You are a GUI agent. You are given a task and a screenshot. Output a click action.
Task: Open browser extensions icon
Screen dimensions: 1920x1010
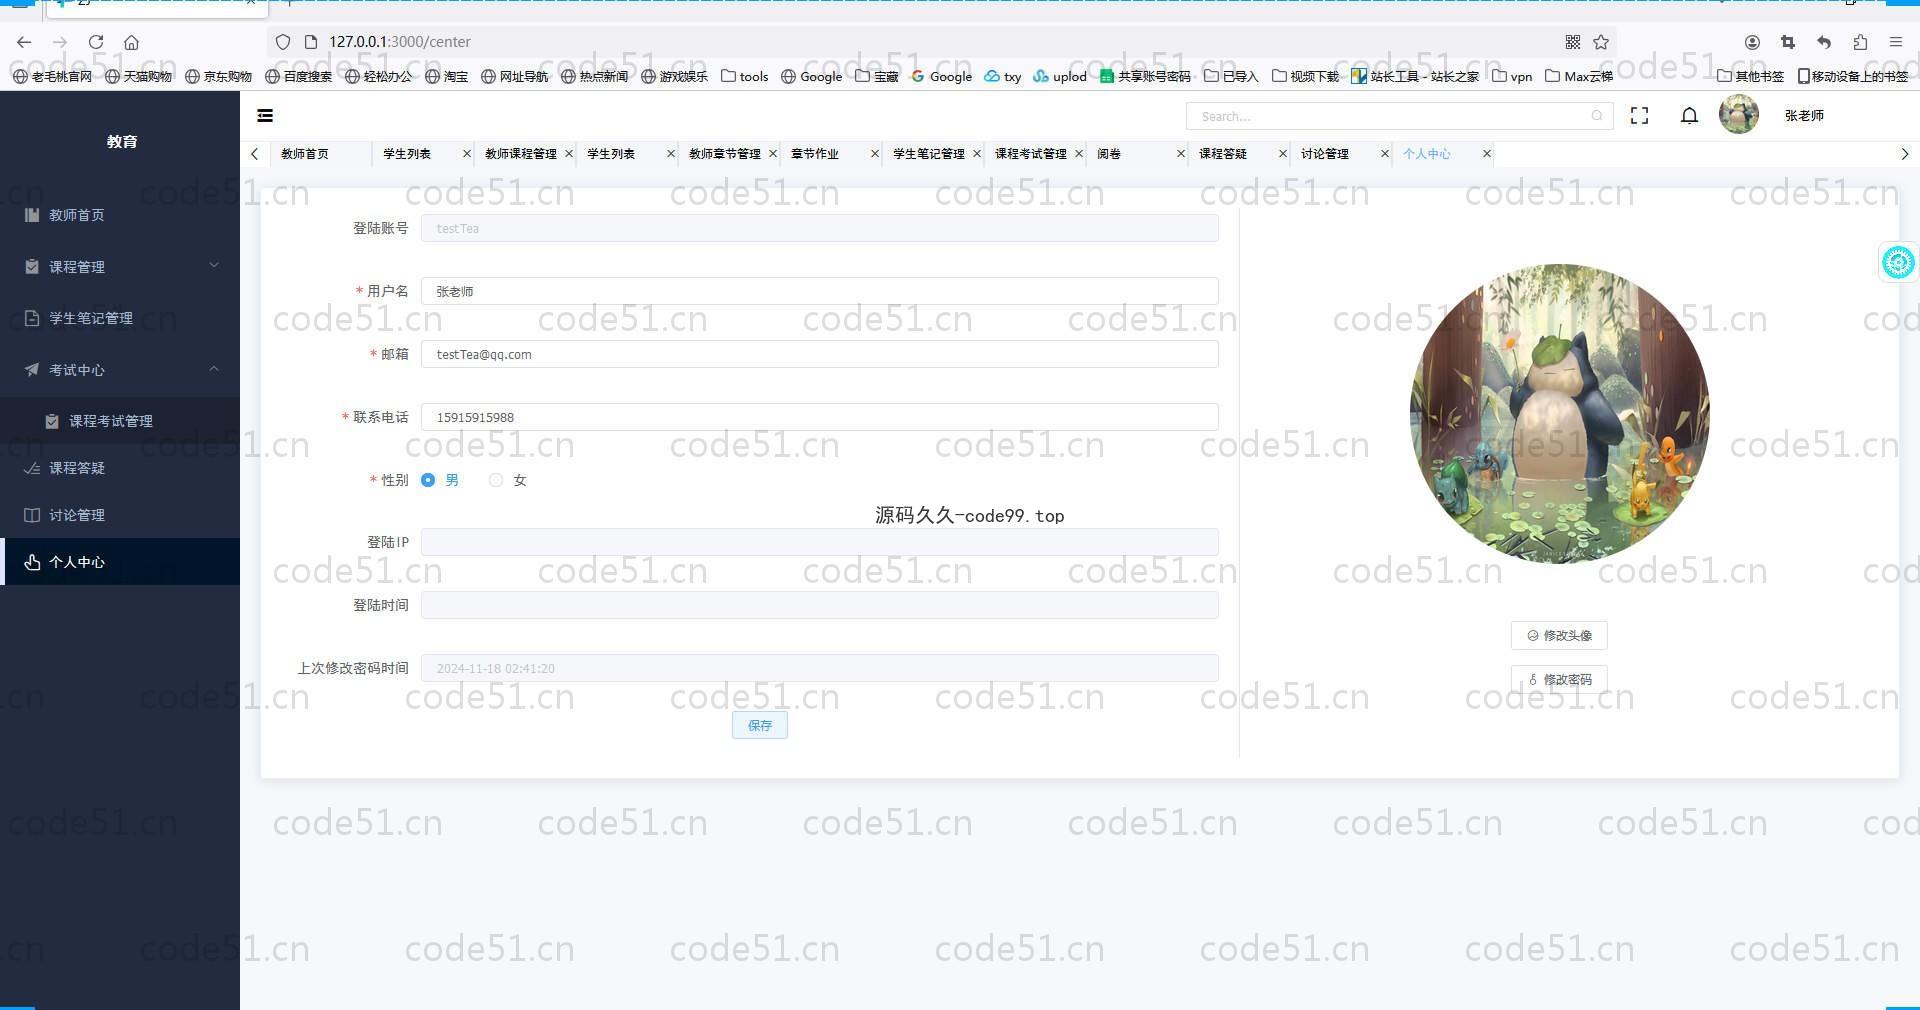[1860, 42]
